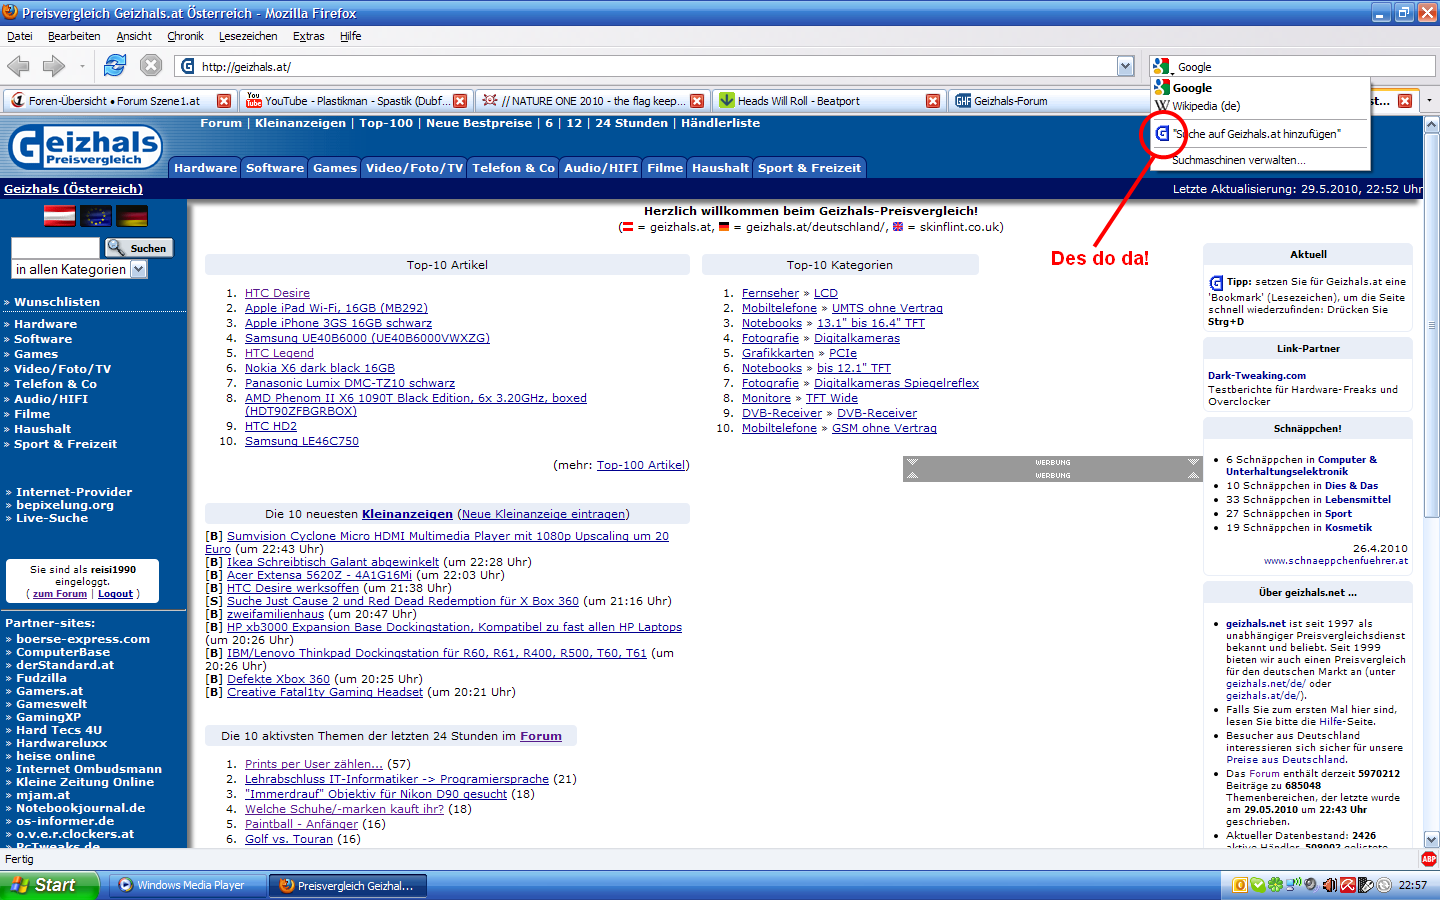Open the Dark-Tweaking.com partner link
Image resolution: width=1440 pixels, height=900 pixels.
1257,376
